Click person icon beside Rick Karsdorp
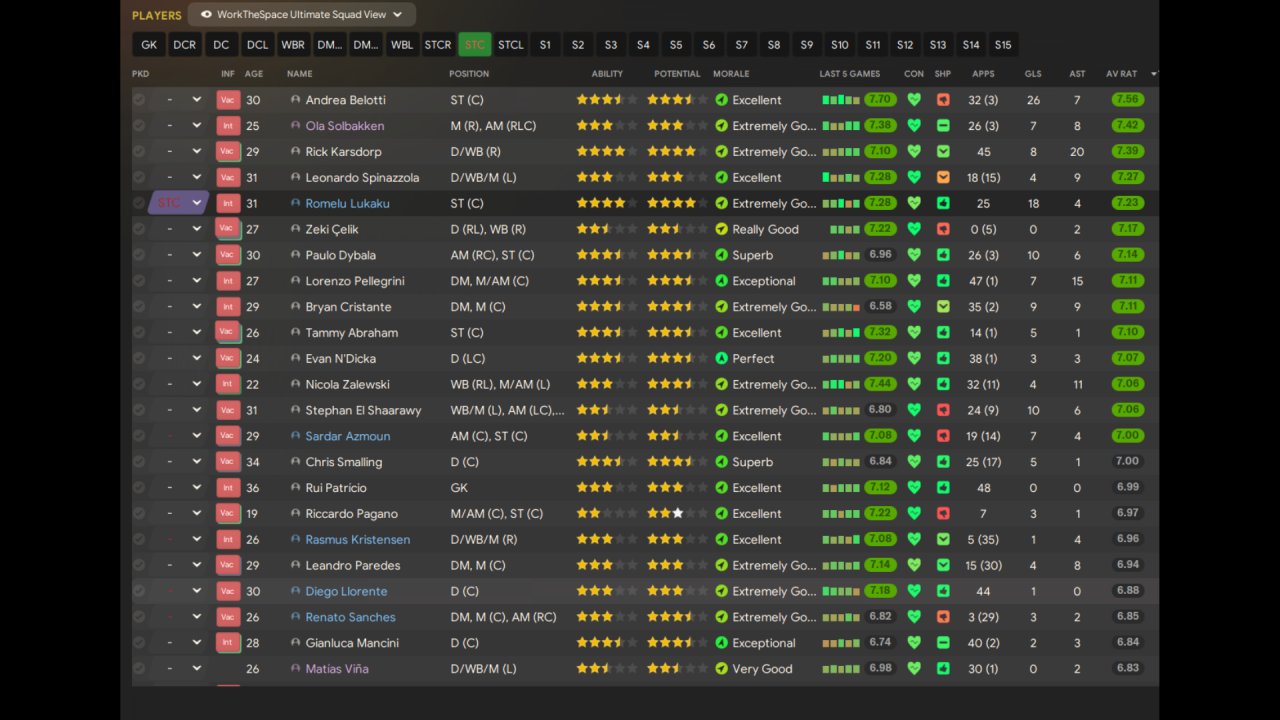This screenshot has height=720, width=1280. (x=295, y=152)
